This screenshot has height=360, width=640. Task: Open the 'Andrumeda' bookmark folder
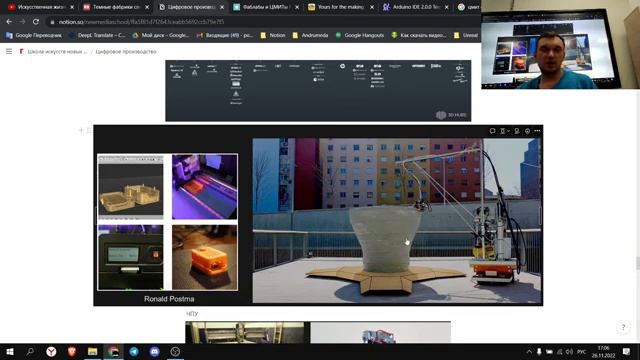pos(310,36)
